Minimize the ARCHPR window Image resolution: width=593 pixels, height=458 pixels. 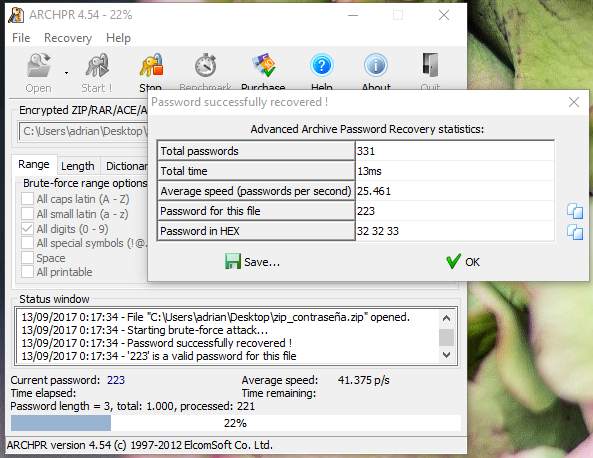coord(353,15)
